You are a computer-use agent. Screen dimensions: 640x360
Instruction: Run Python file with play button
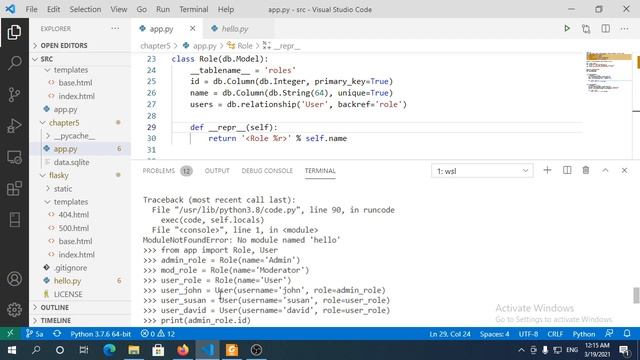567,29
